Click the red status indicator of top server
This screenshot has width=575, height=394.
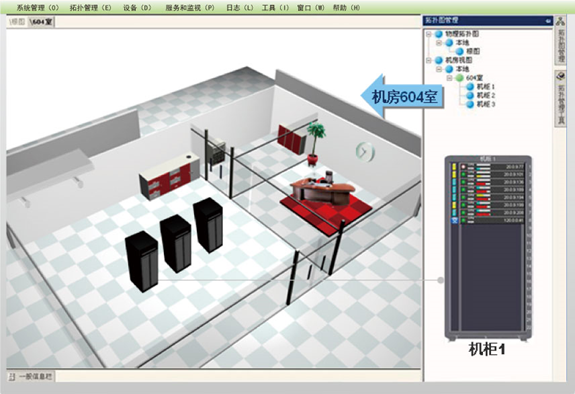coord(464,167)
